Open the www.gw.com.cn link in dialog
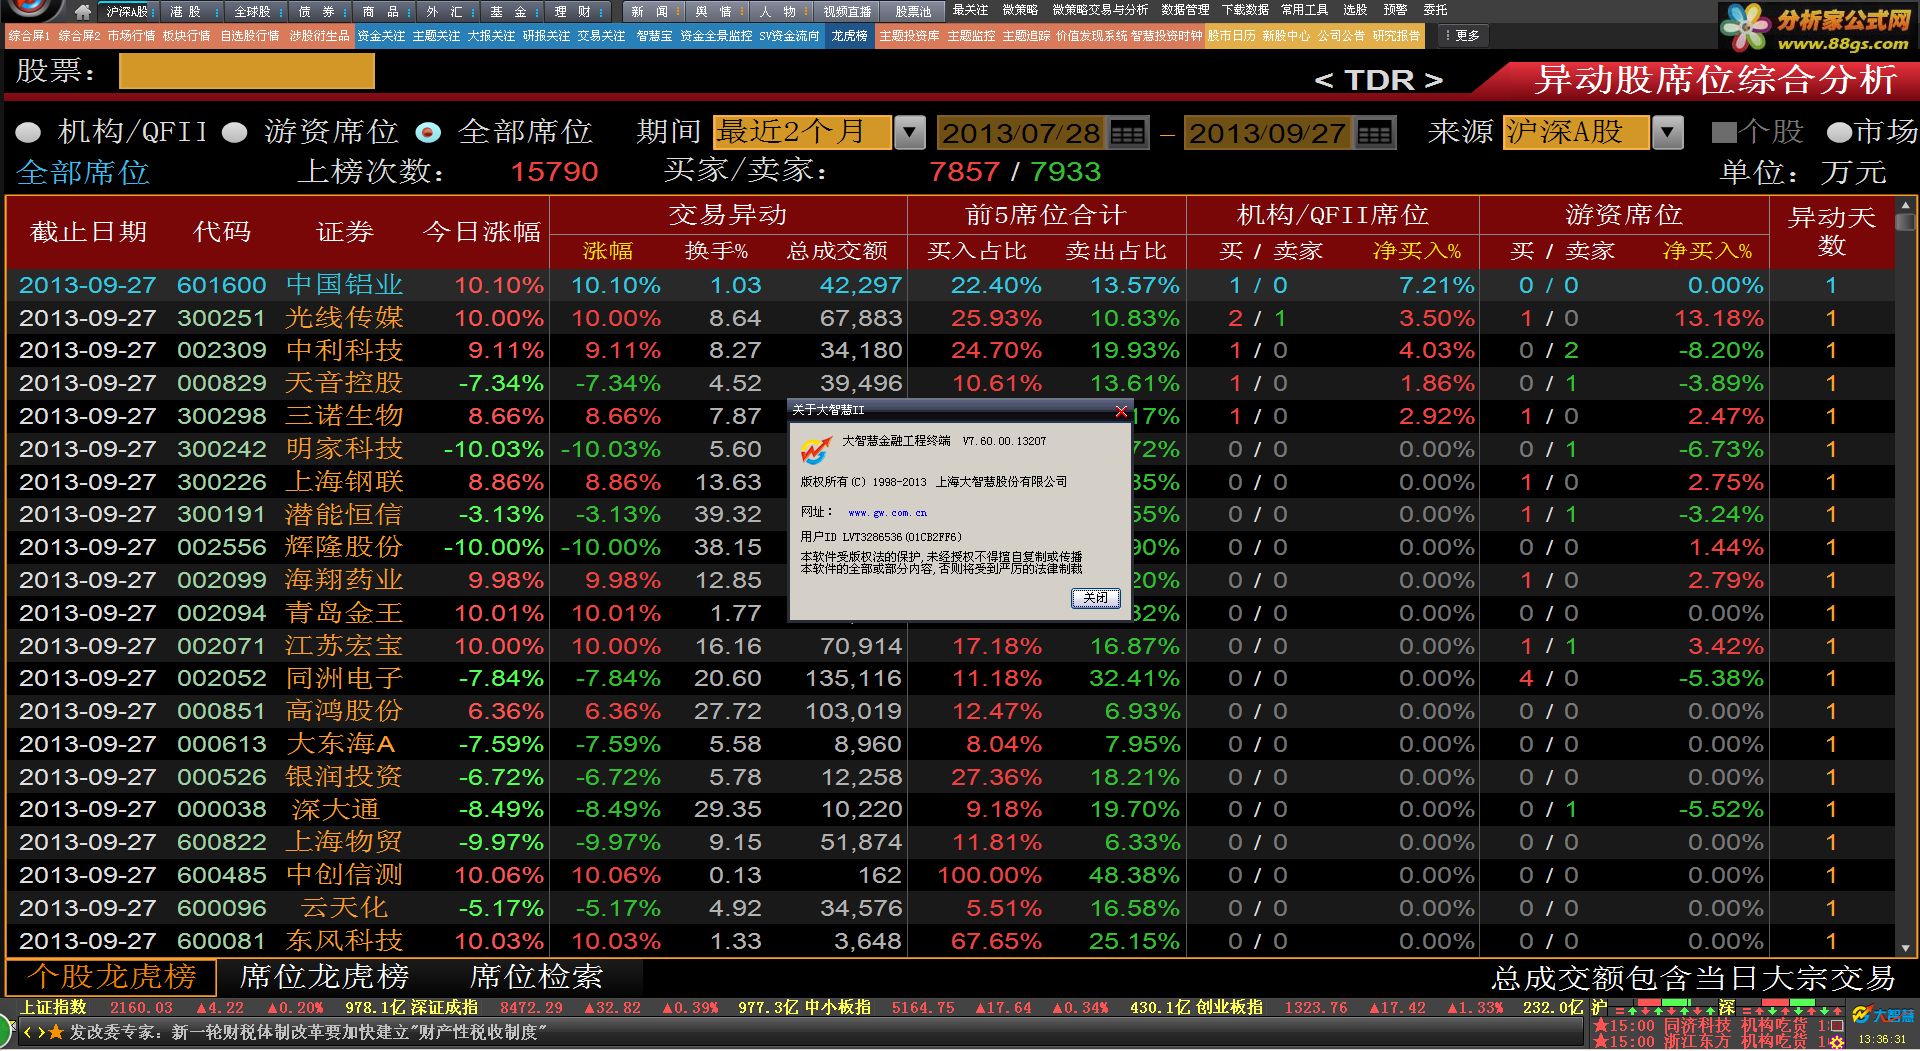The width and height of the screenshot is (1920, 1051). [887, 513]
